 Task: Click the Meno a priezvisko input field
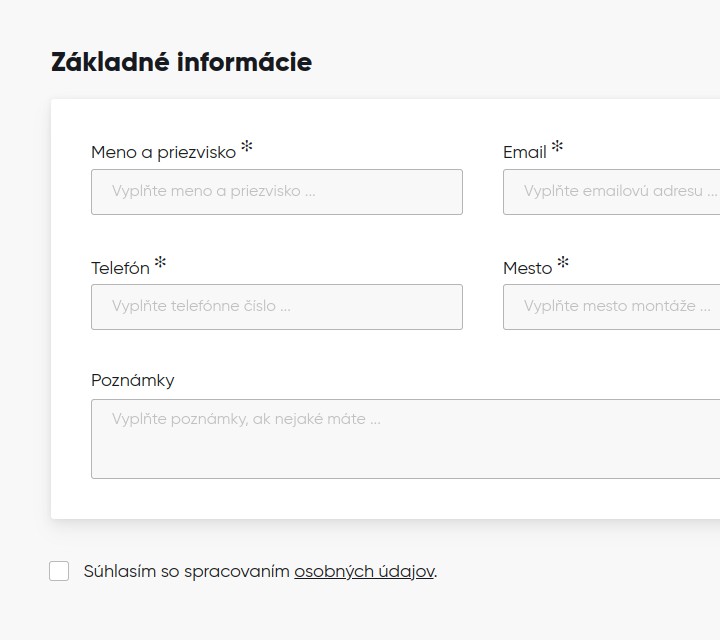pyautogui.click(x=276, y=192)
